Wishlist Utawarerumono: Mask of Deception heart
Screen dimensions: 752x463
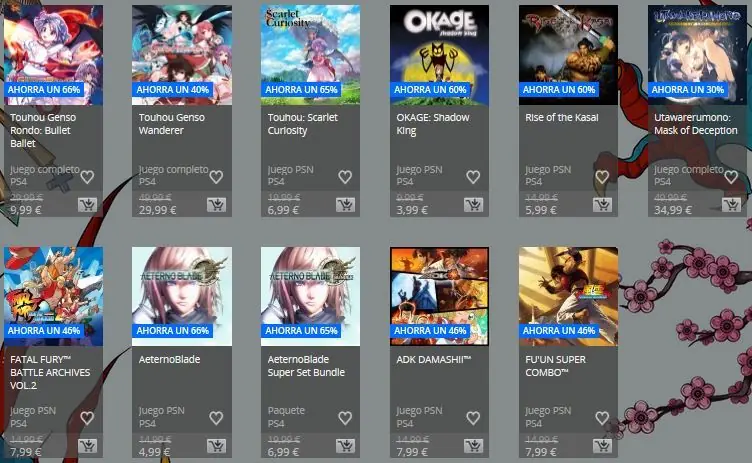731,177
